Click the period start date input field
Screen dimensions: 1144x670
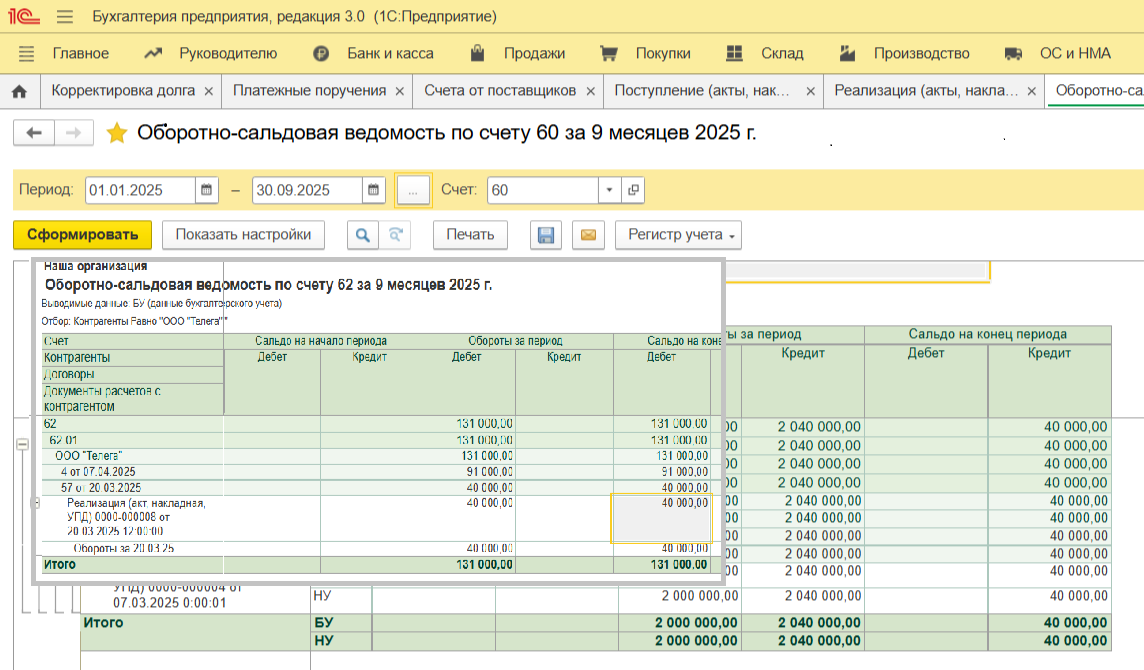coord(140,190)
